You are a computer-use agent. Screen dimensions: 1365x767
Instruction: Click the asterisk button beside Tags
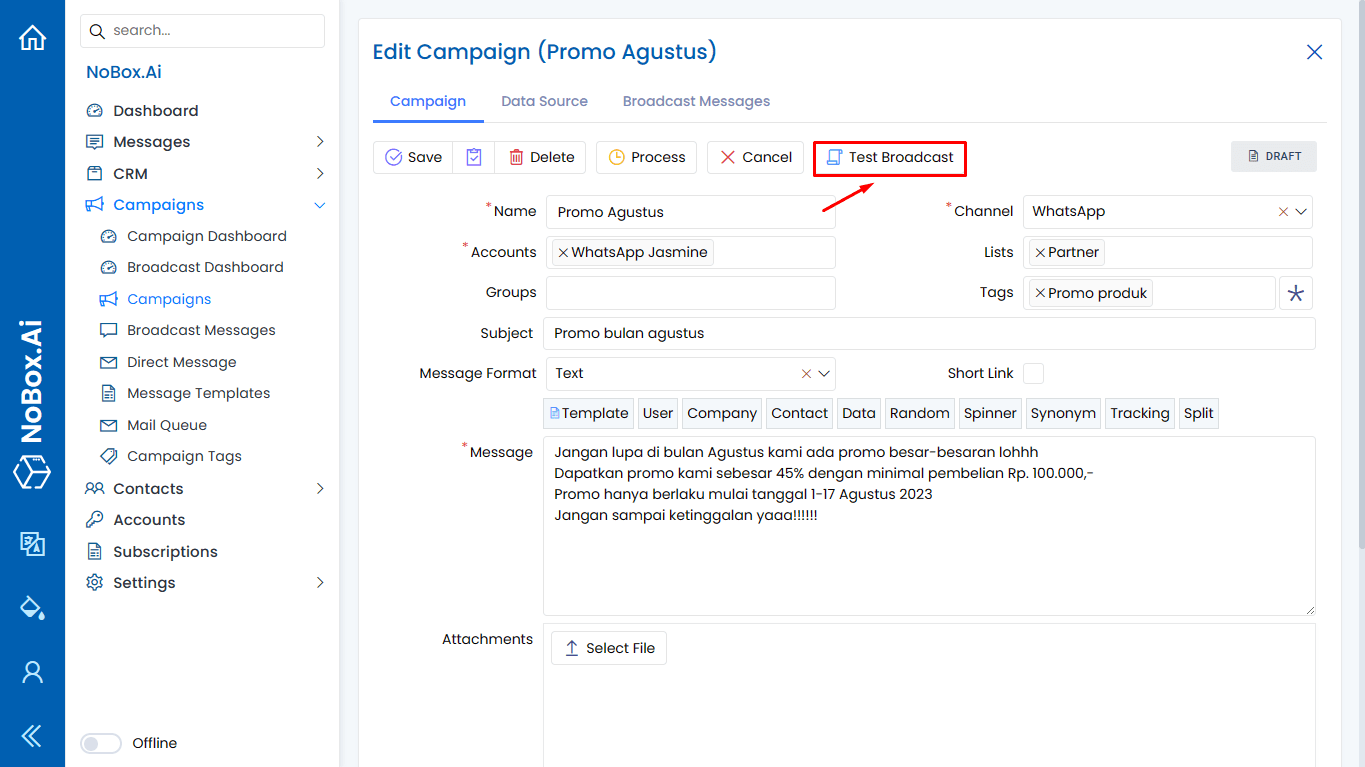(x=1295, y=293)
